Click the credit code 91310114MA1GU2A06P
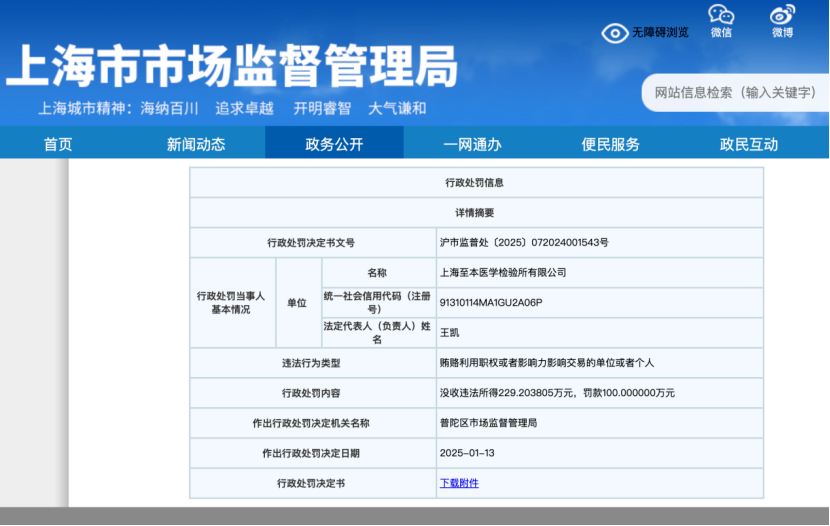Image resolution: width=830 pixels, height=526 pixels. 490,302
